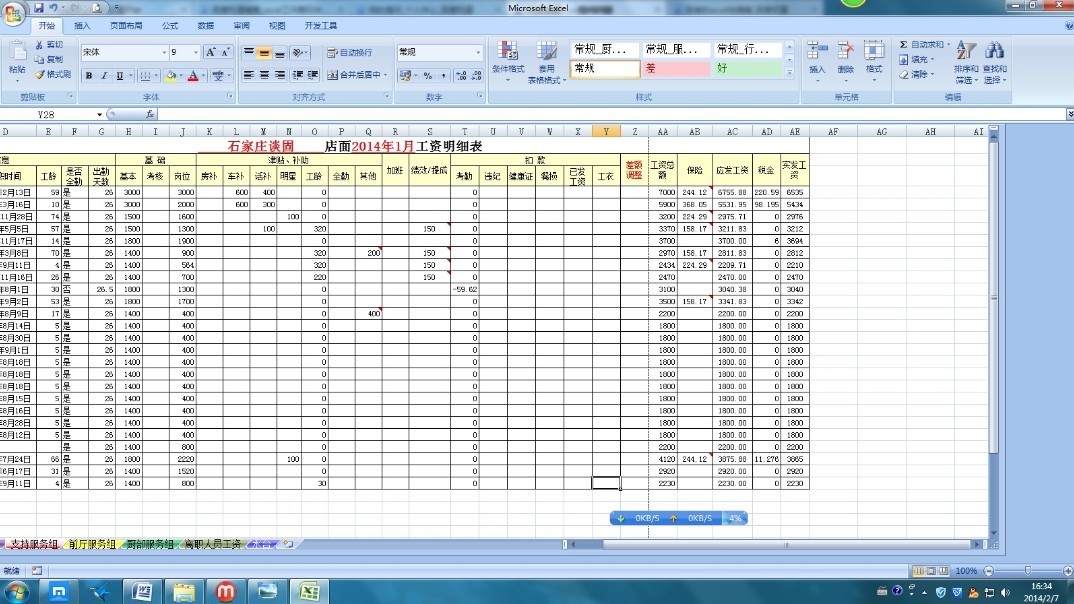Toggle Underline formatting
This screenshot has width=1074, height=604.
tap(119, 75)
